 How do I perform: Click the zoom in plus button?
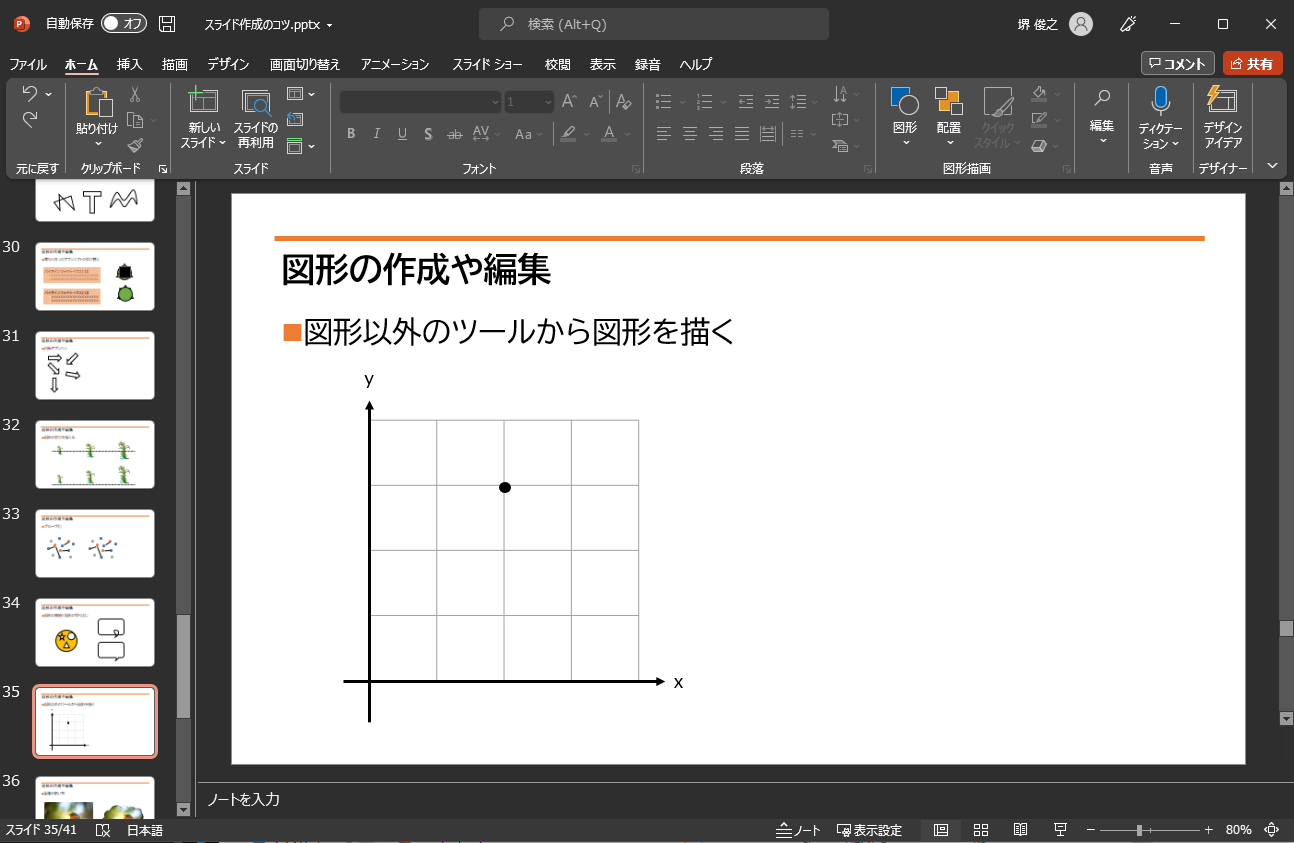(x=1208, y=830)
